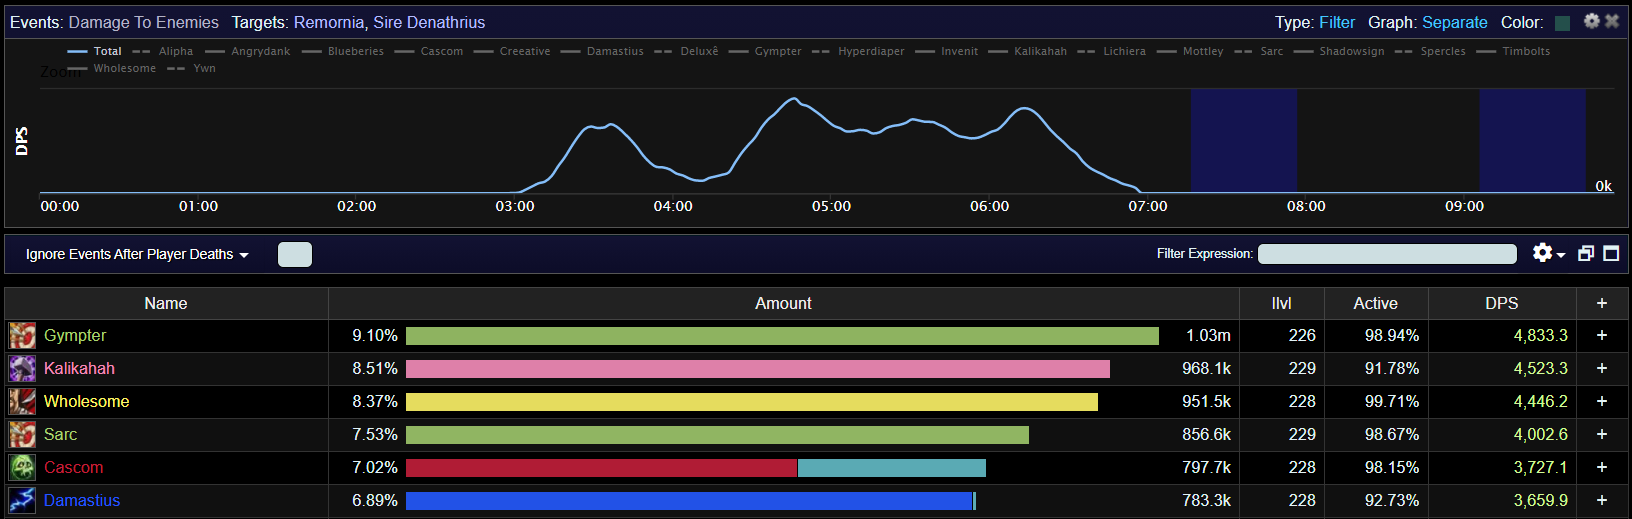Image resolution: width=1632 pixels, height=519 pixels.
Task: Click Sarc's class icon in the table
Action: [x=22, y=435]
